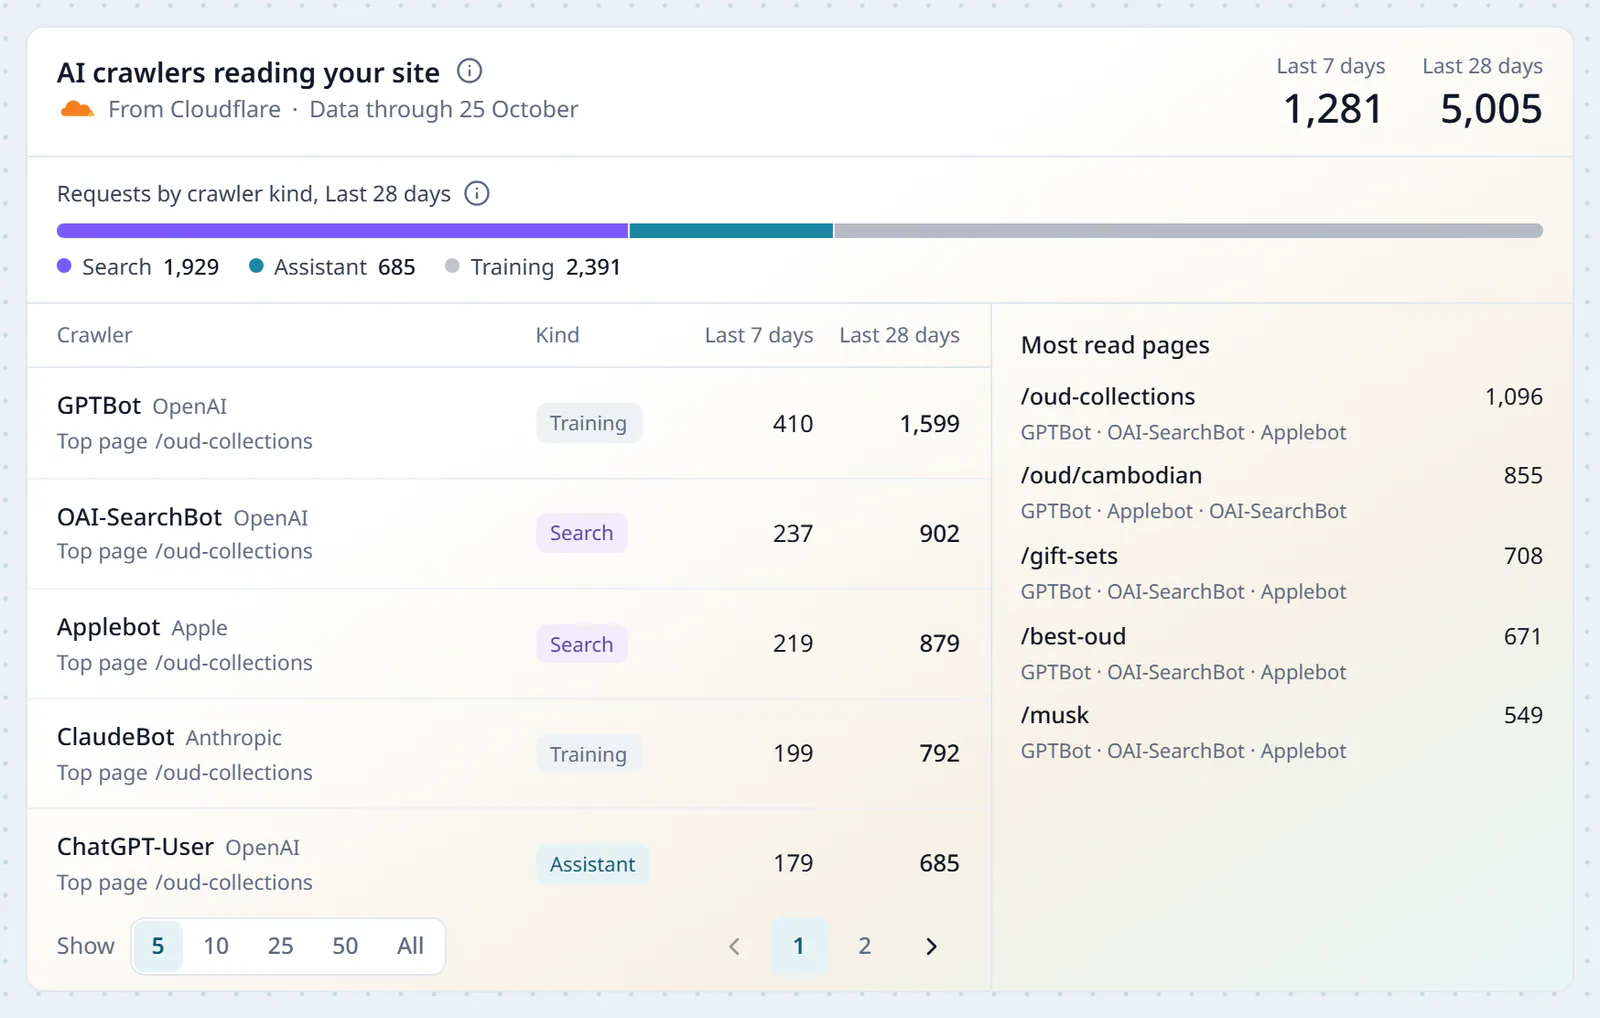Click Last 28 days table column header
1600x1018 pixels.
899,335
